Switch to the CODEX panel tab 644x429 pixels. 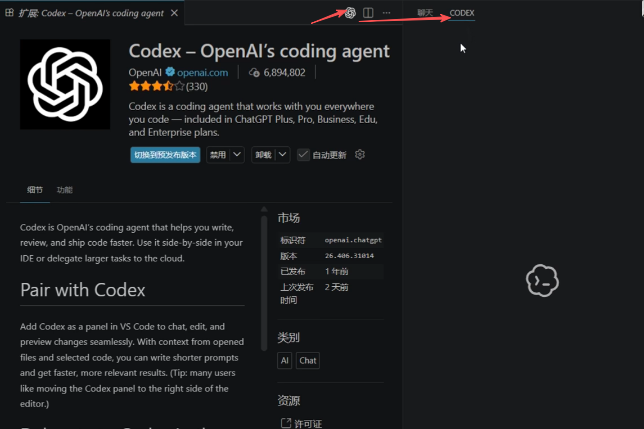462,13
